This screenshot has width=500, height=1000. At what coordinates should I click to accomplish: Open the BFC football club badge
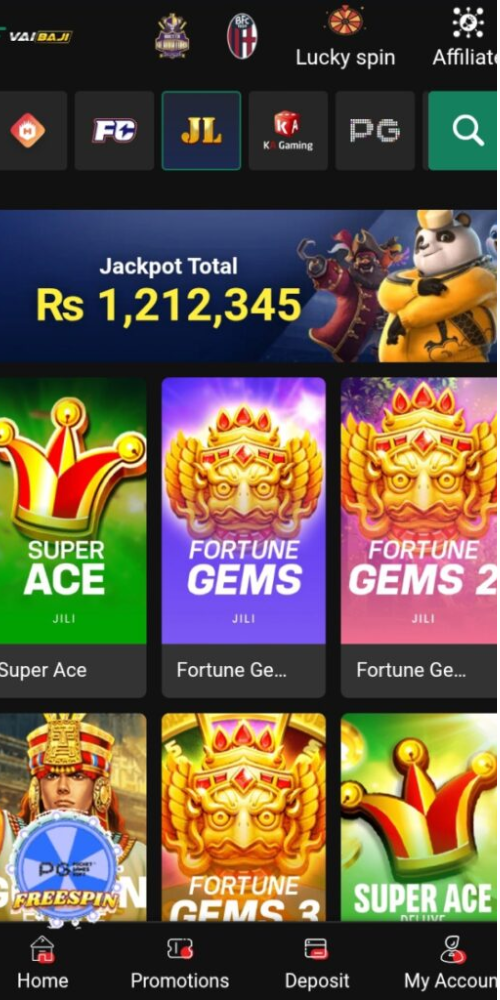click(x=242, y=36)
